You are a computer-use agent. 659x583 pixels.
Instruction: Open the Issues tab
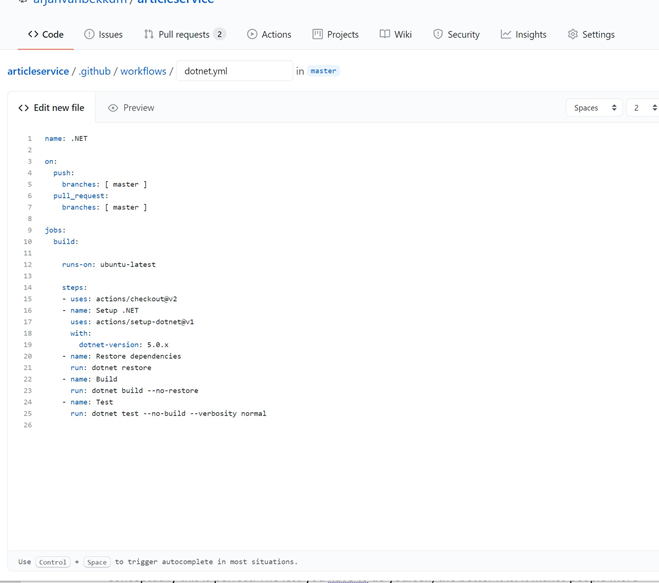(x=103, y=34)
